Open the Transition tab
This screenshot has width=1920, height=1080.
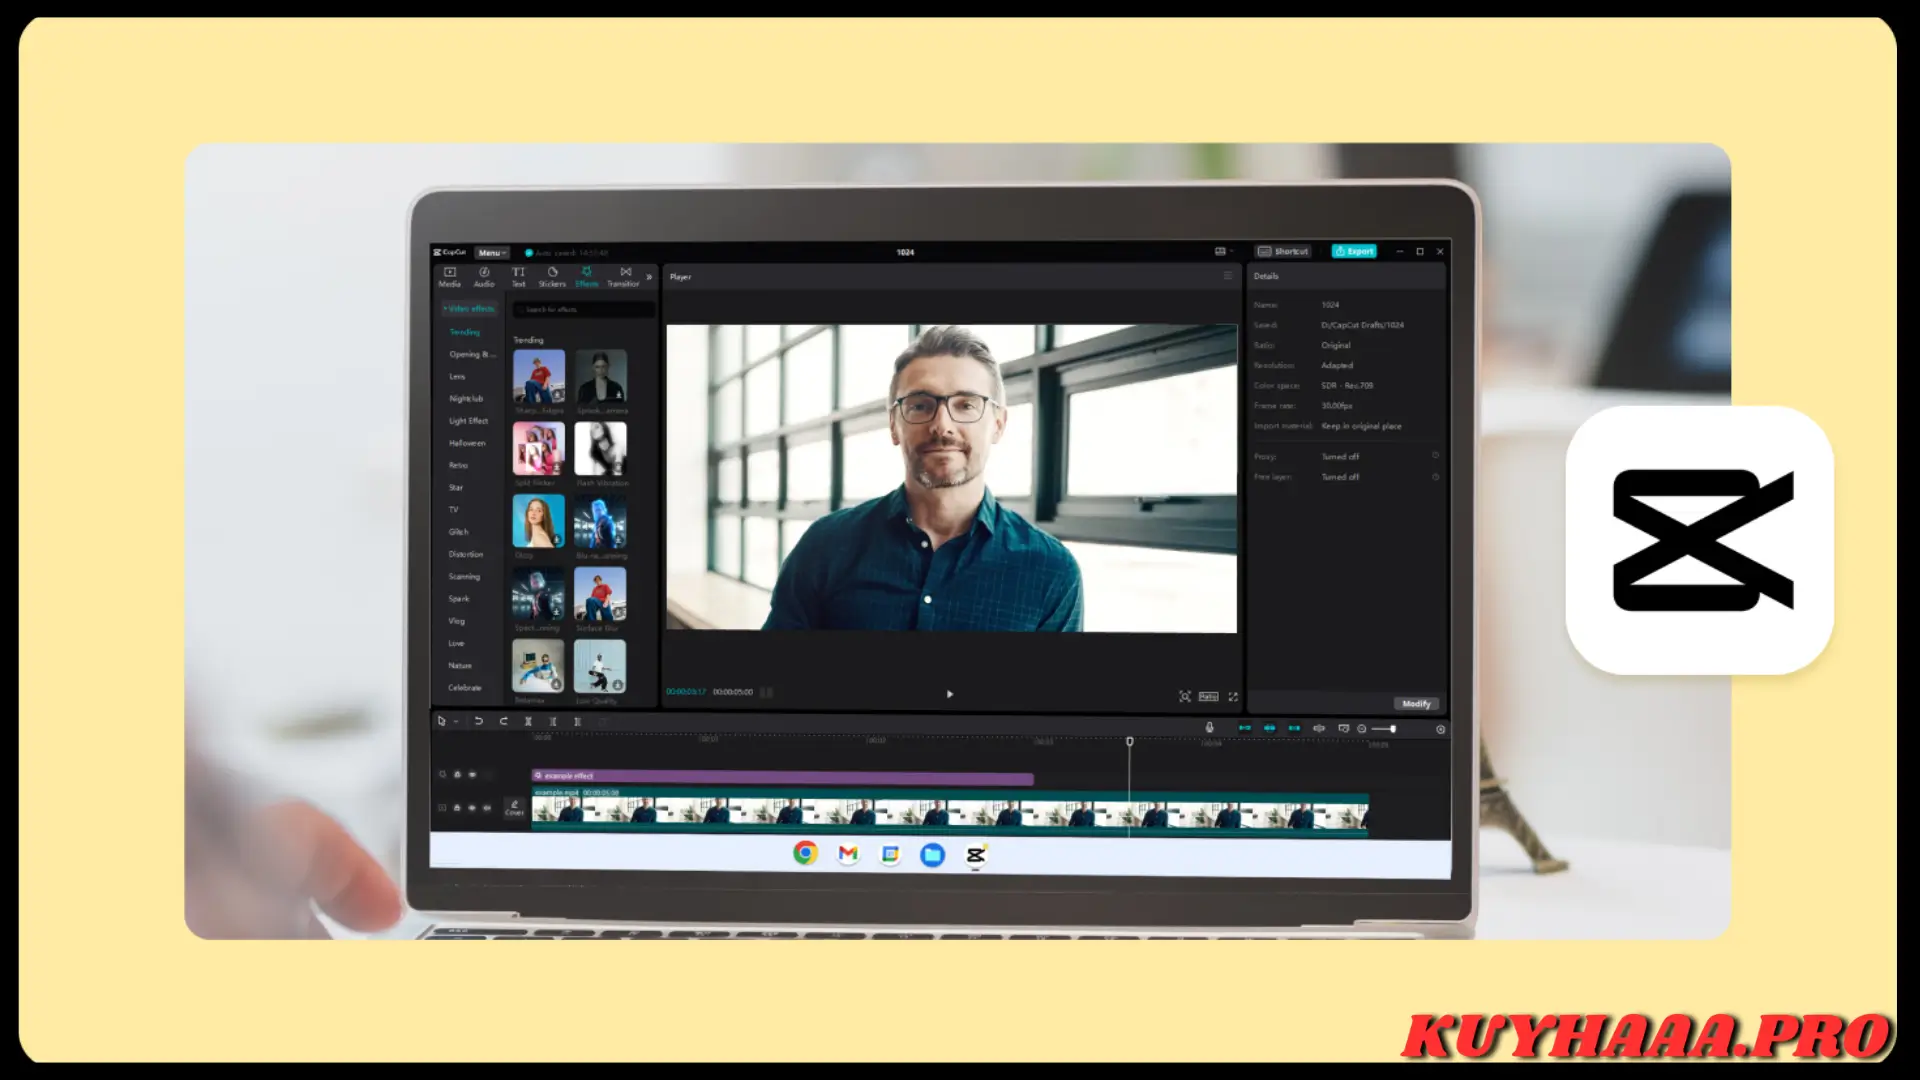[624, 277]
